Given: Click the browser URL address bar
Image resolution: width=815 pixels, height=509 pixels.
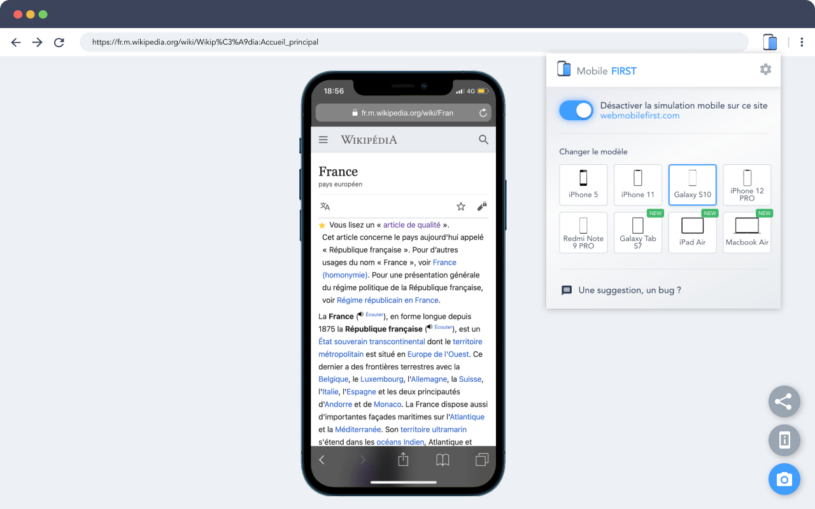Looking at the screenshot, I should 414,42.
